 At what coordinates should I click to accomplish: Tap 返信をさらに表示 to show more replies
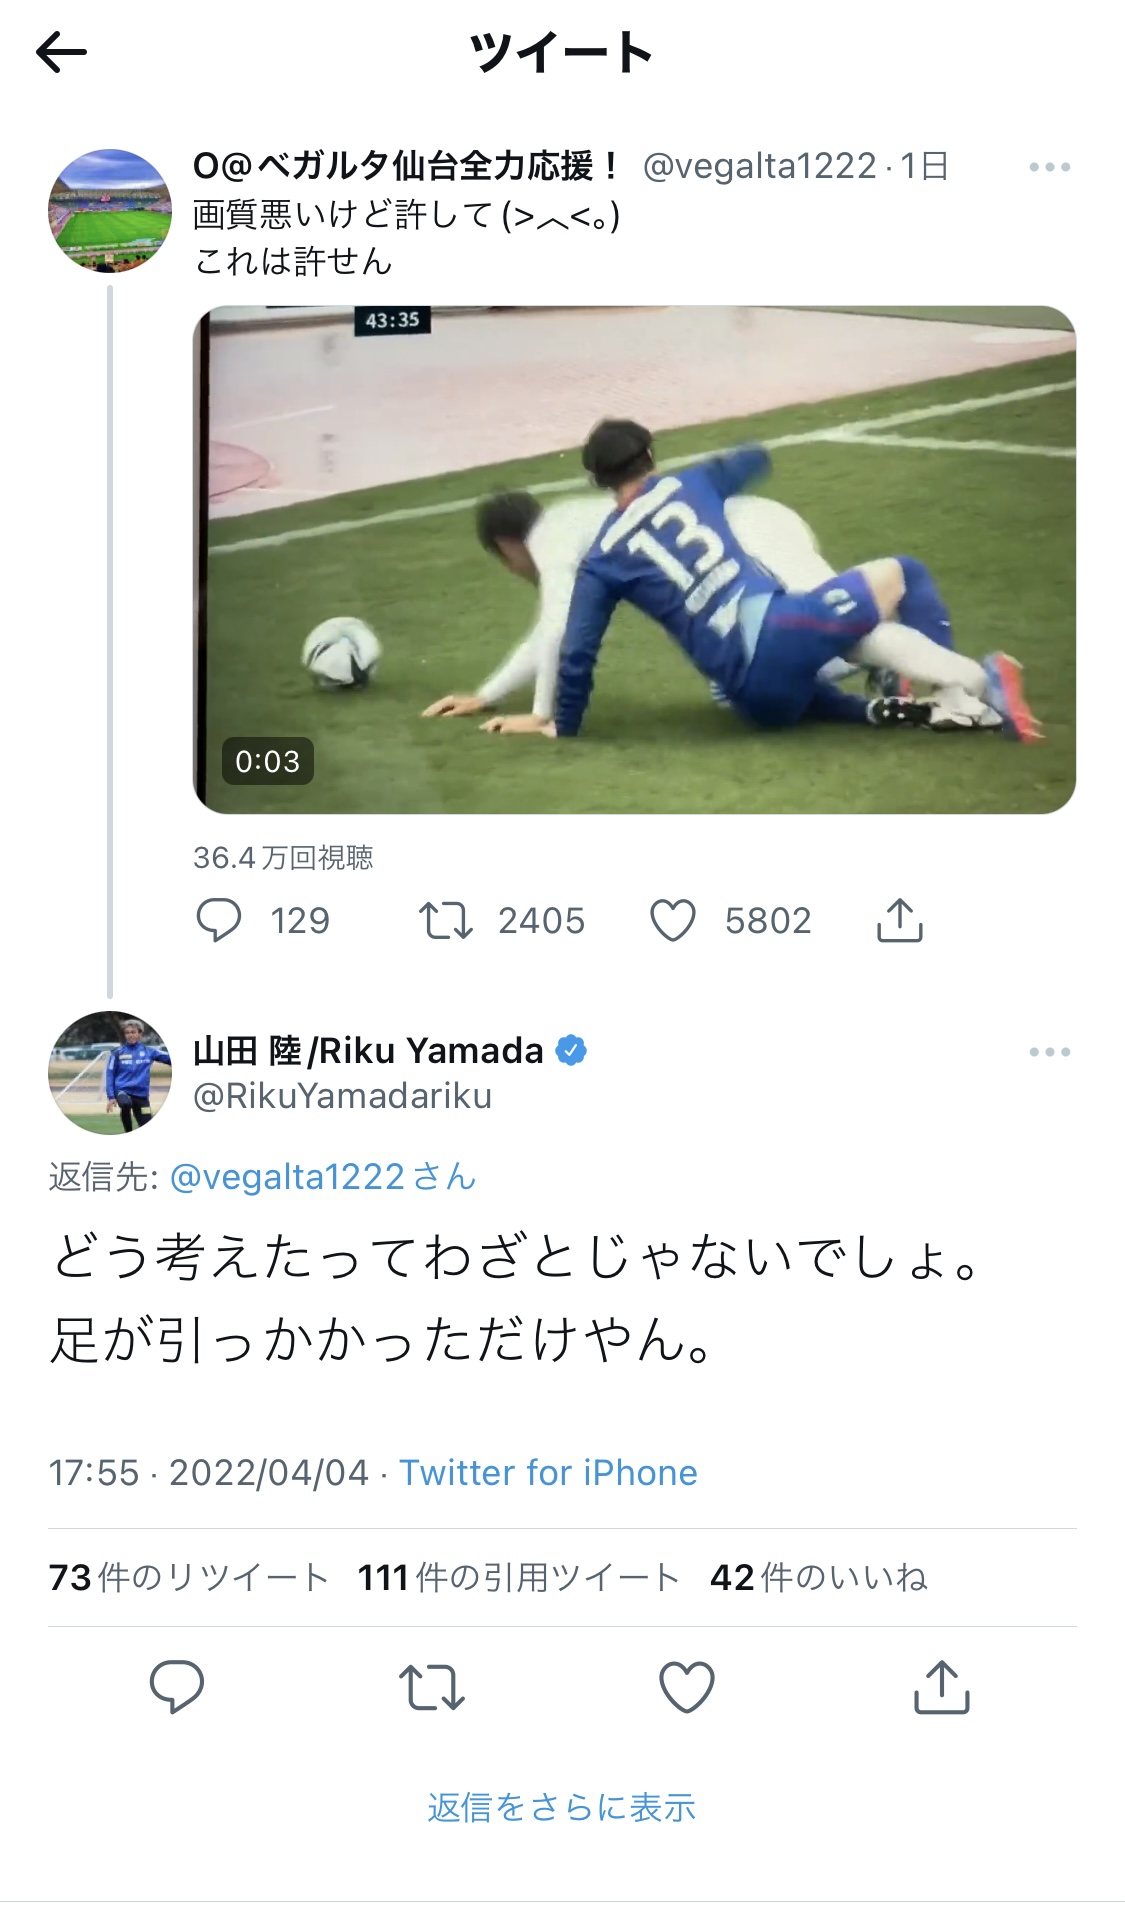[562, 1807]
